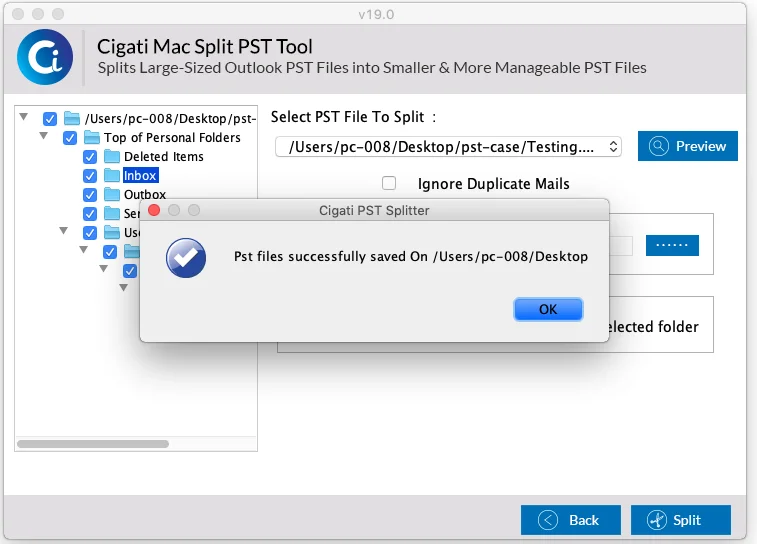The width and height of the screenshot is (757, 544).
Task: Click the folder tree horizontal scrollbar
Action: point(93,444)
